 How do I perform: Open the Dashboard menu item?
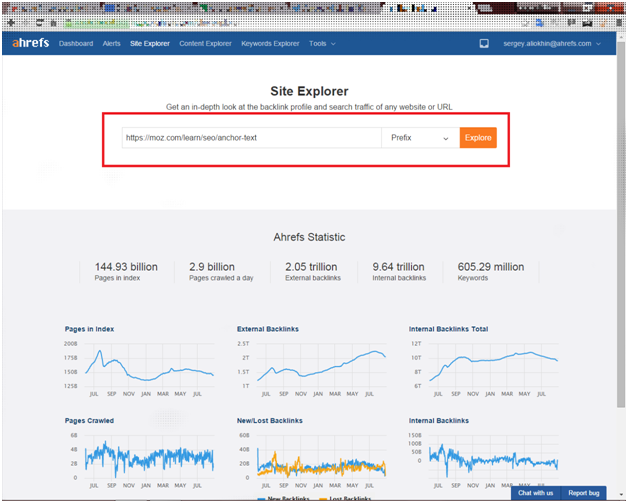coord(76,43)
